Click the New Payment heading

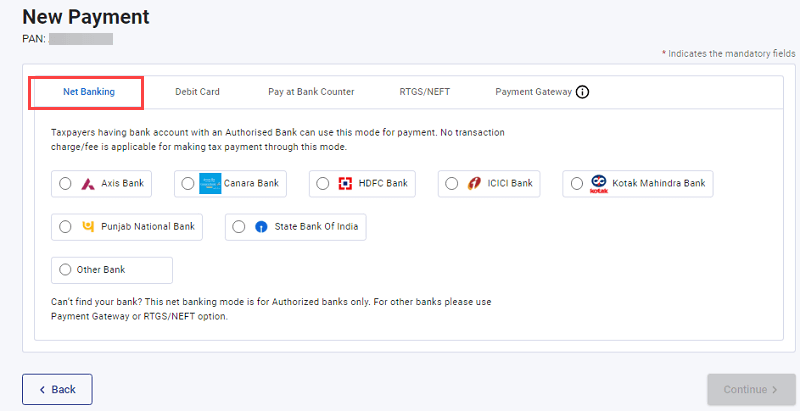86,17
